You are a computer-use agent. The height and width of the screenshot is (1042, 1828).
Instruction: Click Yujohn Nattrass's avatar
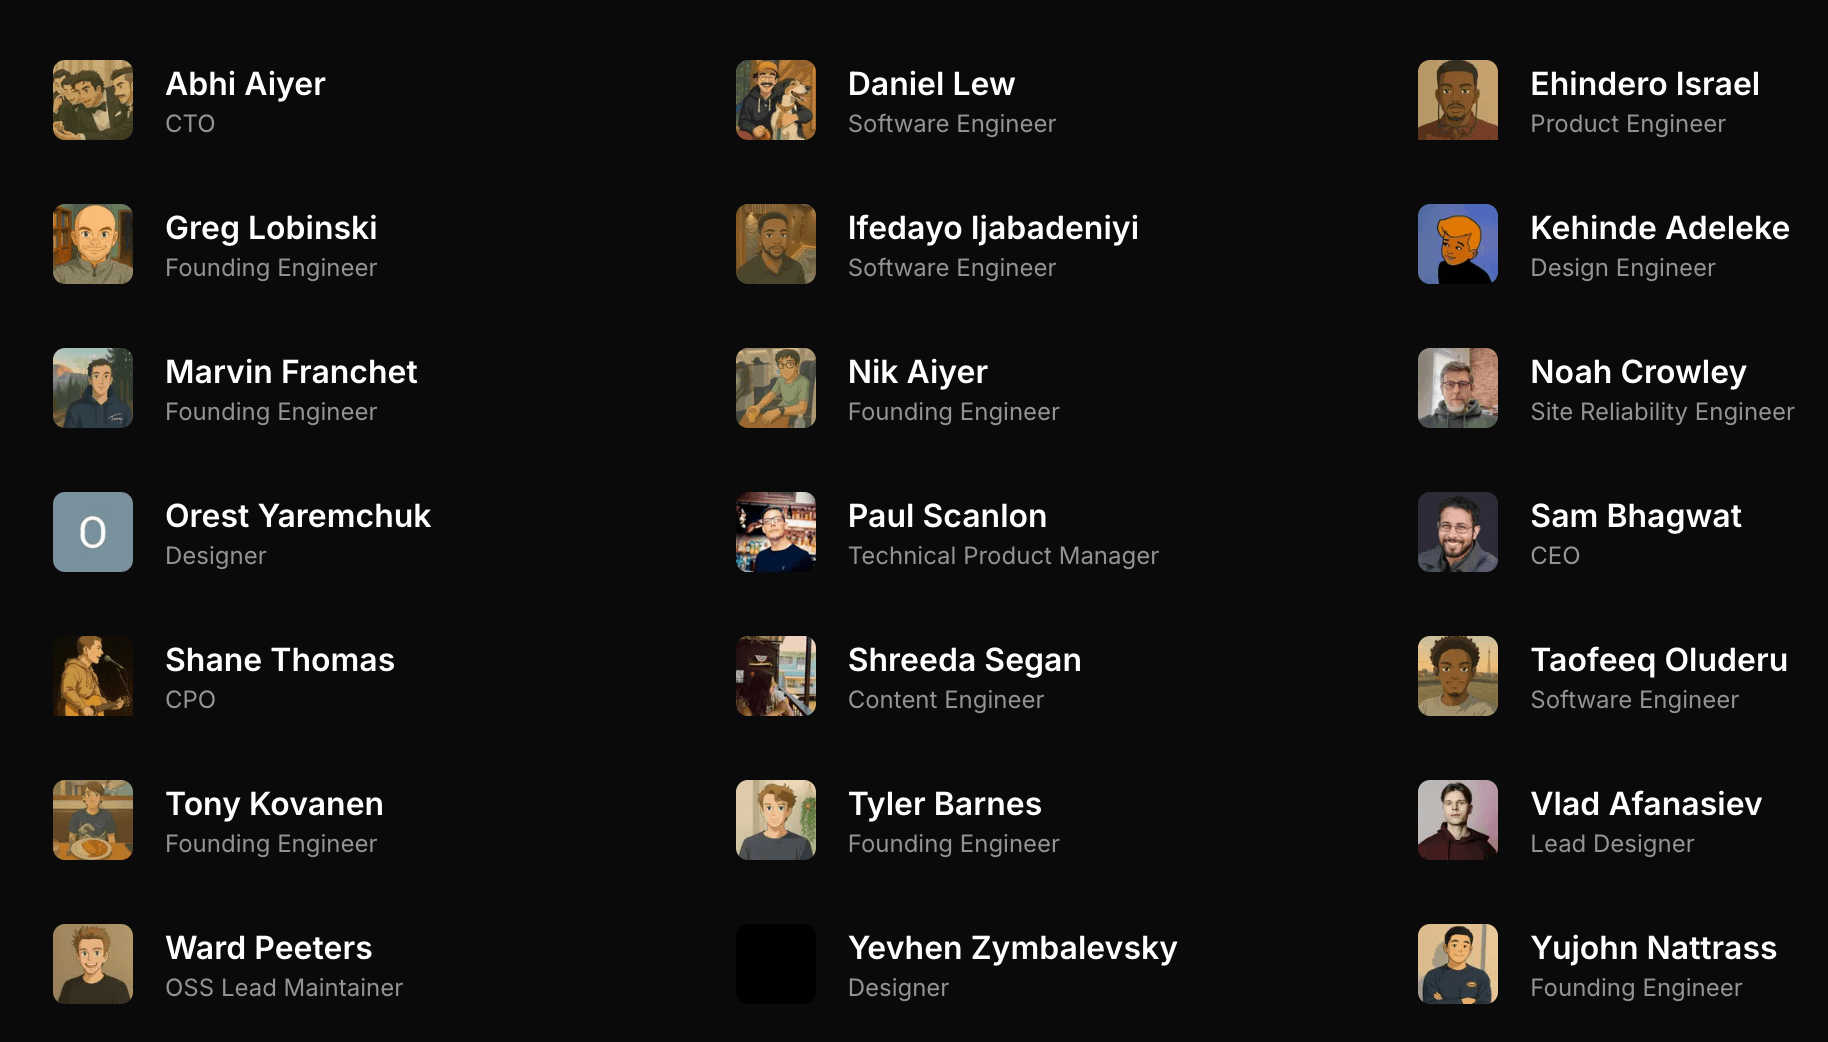click(1458, 964)
